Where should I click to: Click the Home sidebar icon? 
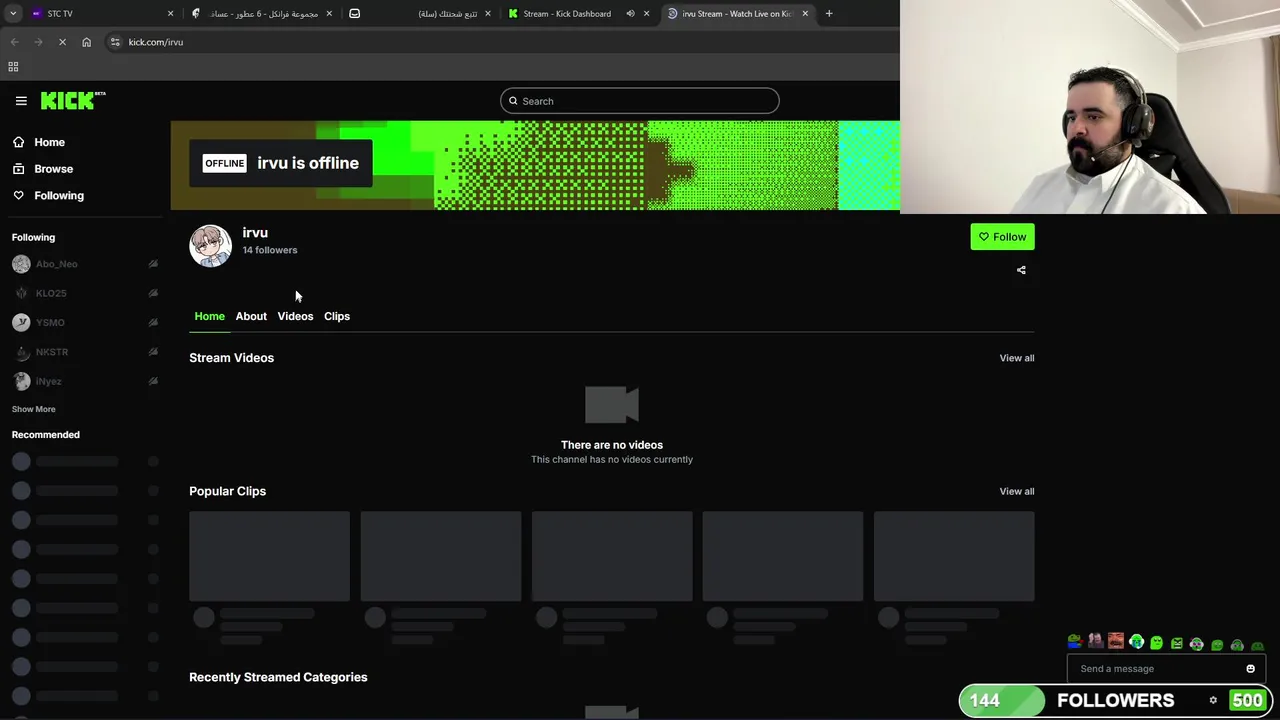click(18, 142)
